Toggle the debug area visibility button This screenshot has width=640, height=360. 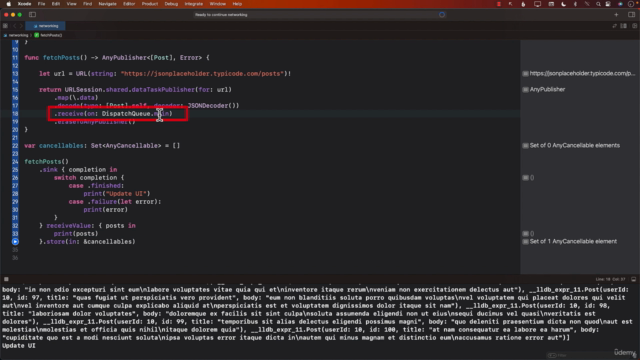click(x=633, y=279)
